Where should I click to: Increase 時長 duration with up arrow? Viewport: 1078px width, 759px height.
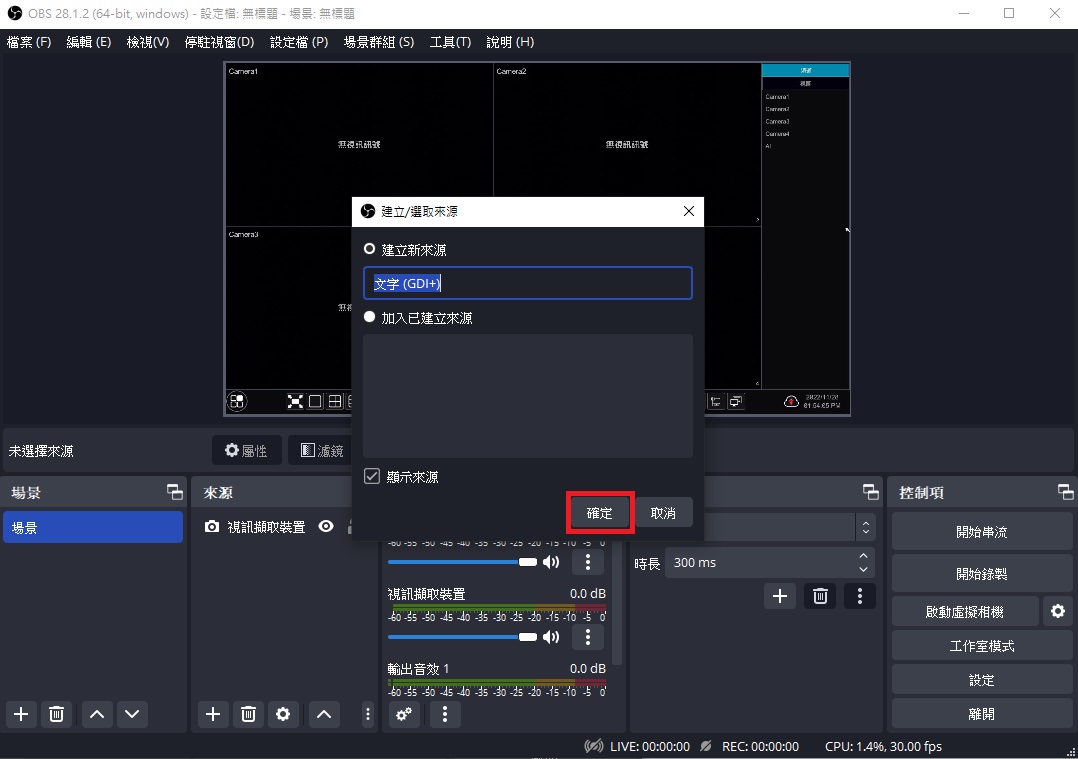[x=864, y=556]
